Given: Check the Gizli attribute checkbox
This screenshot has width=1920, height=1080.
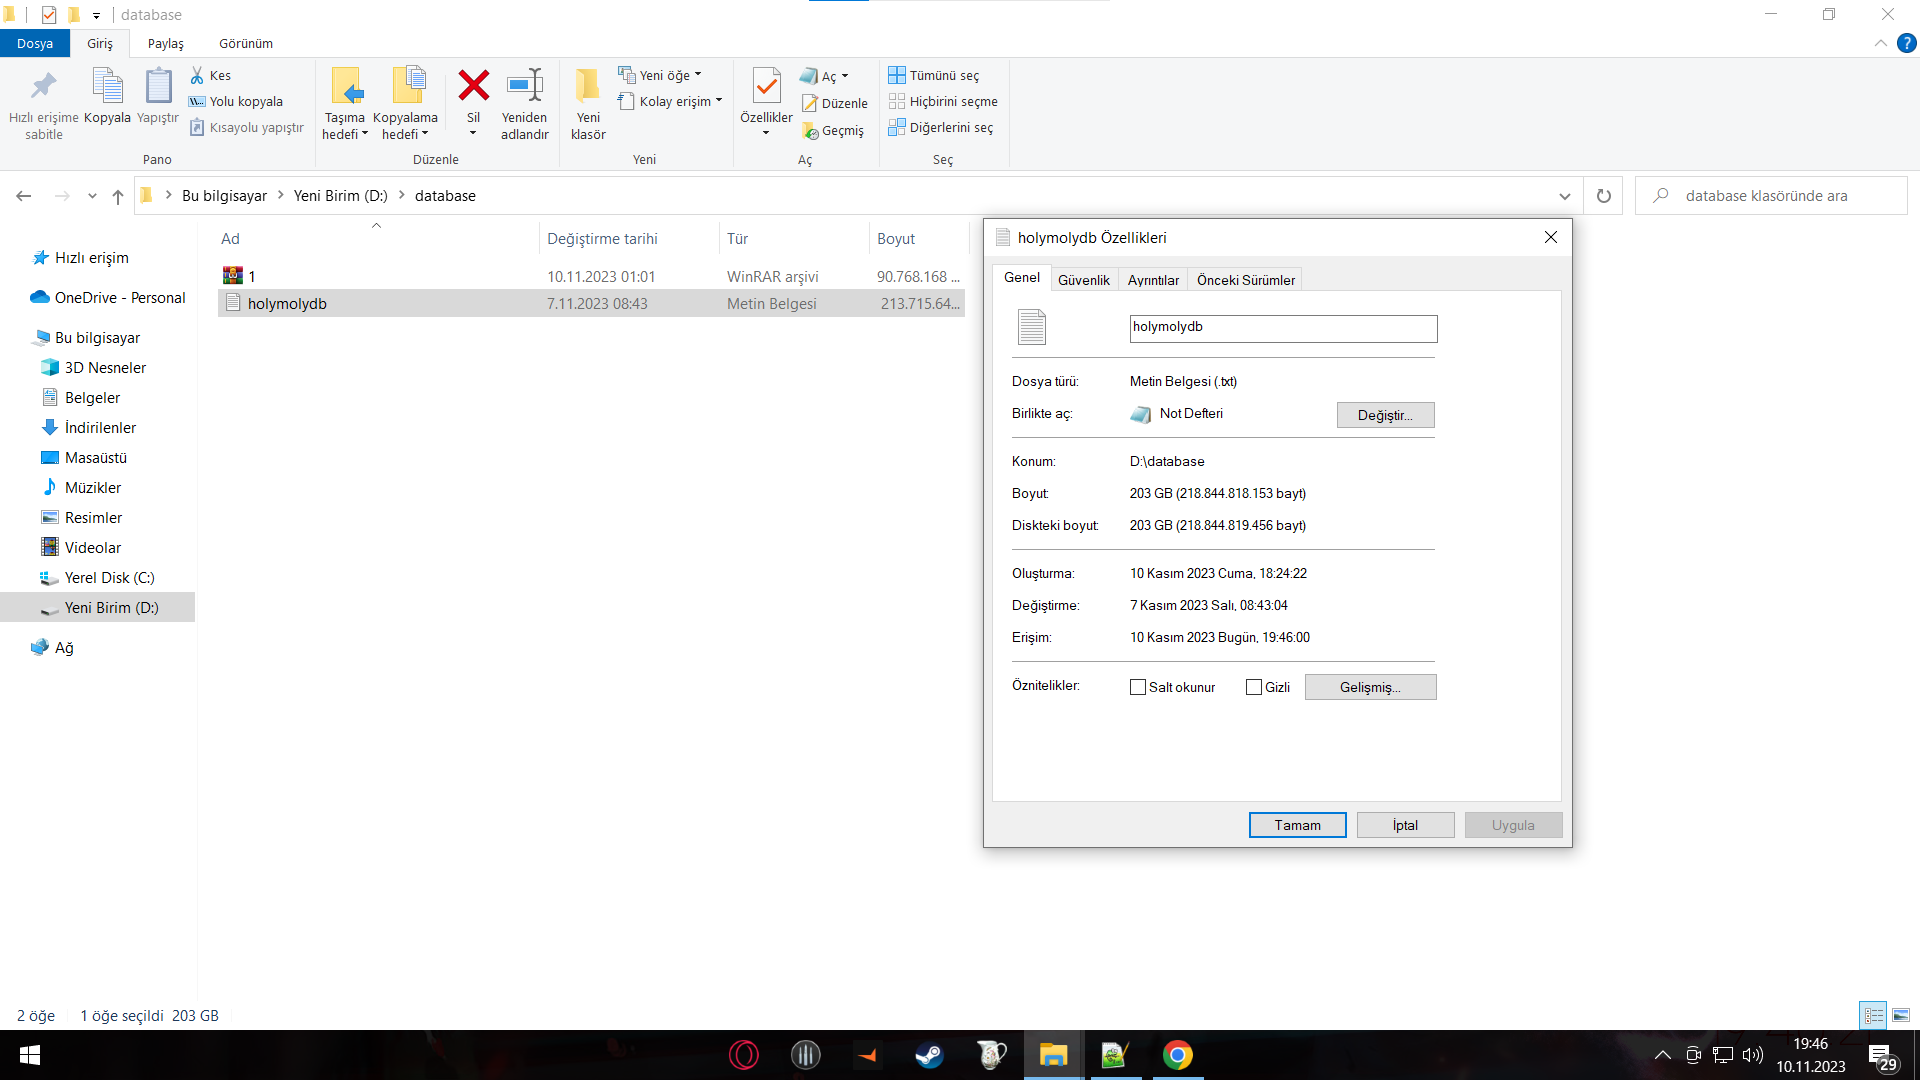Looking at the screenshot, I should 1254,687.
